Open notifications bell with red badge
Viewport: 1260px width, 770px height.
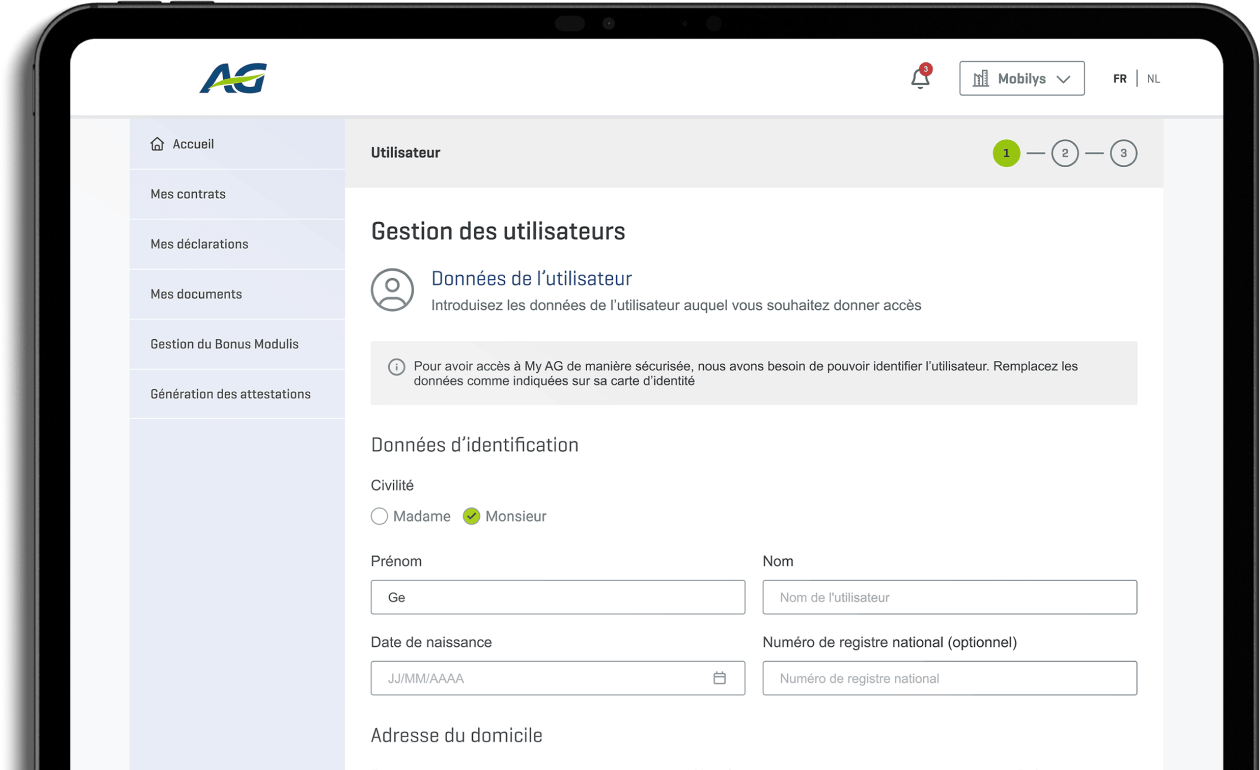point(921,77)
